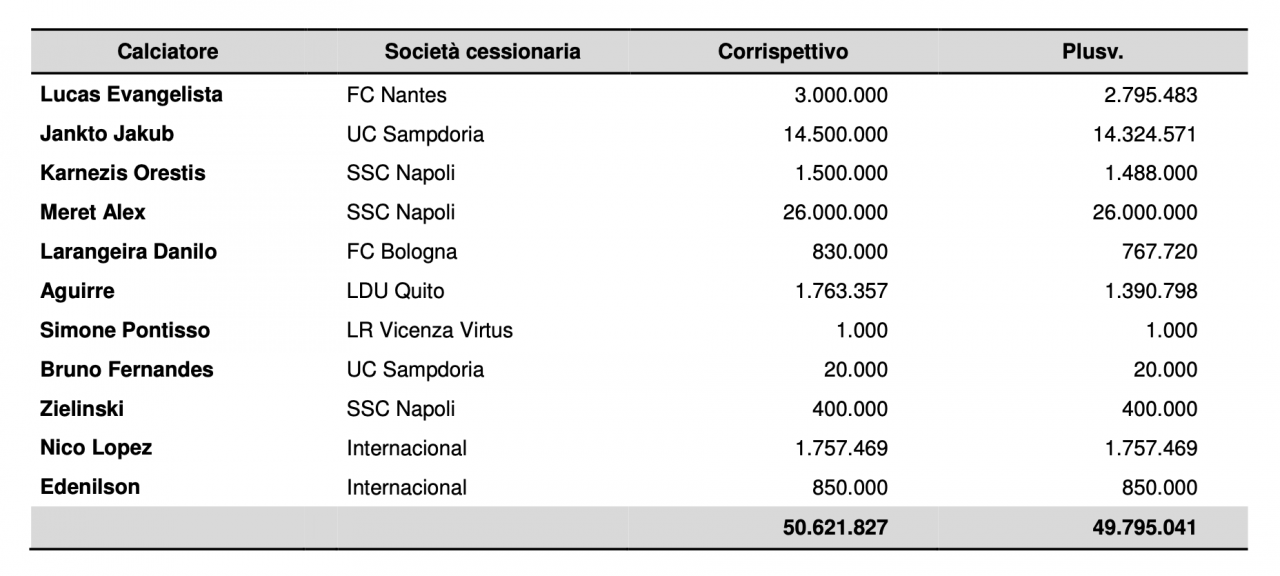Click the Edenilson player name
Screen dimensions: 1280x576
point(90,487)
